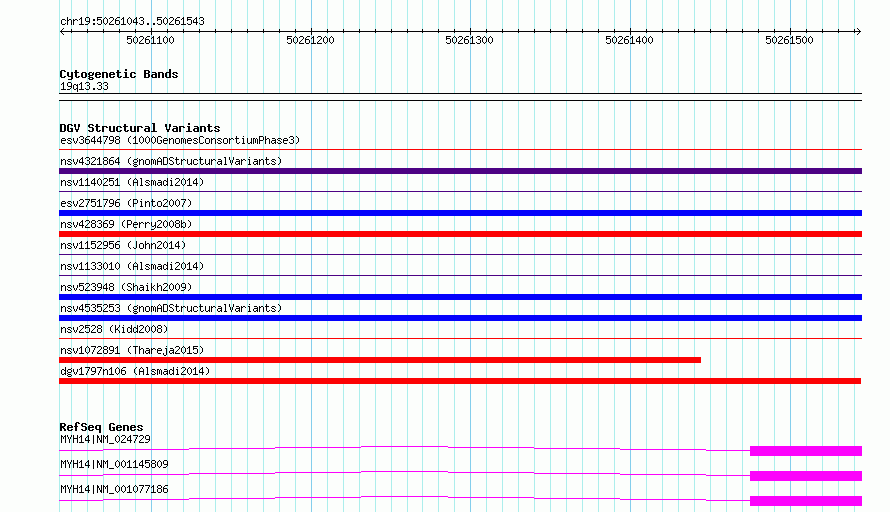Click the 50261400 ruler tick label

click(629, 40)
